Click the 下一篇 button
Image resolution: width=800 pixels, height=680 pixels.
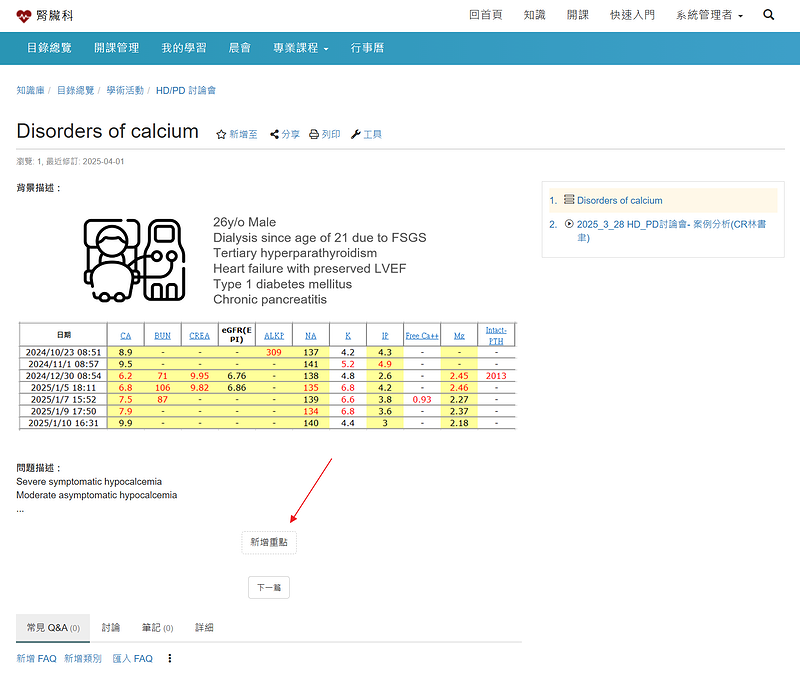pos(268,588)
